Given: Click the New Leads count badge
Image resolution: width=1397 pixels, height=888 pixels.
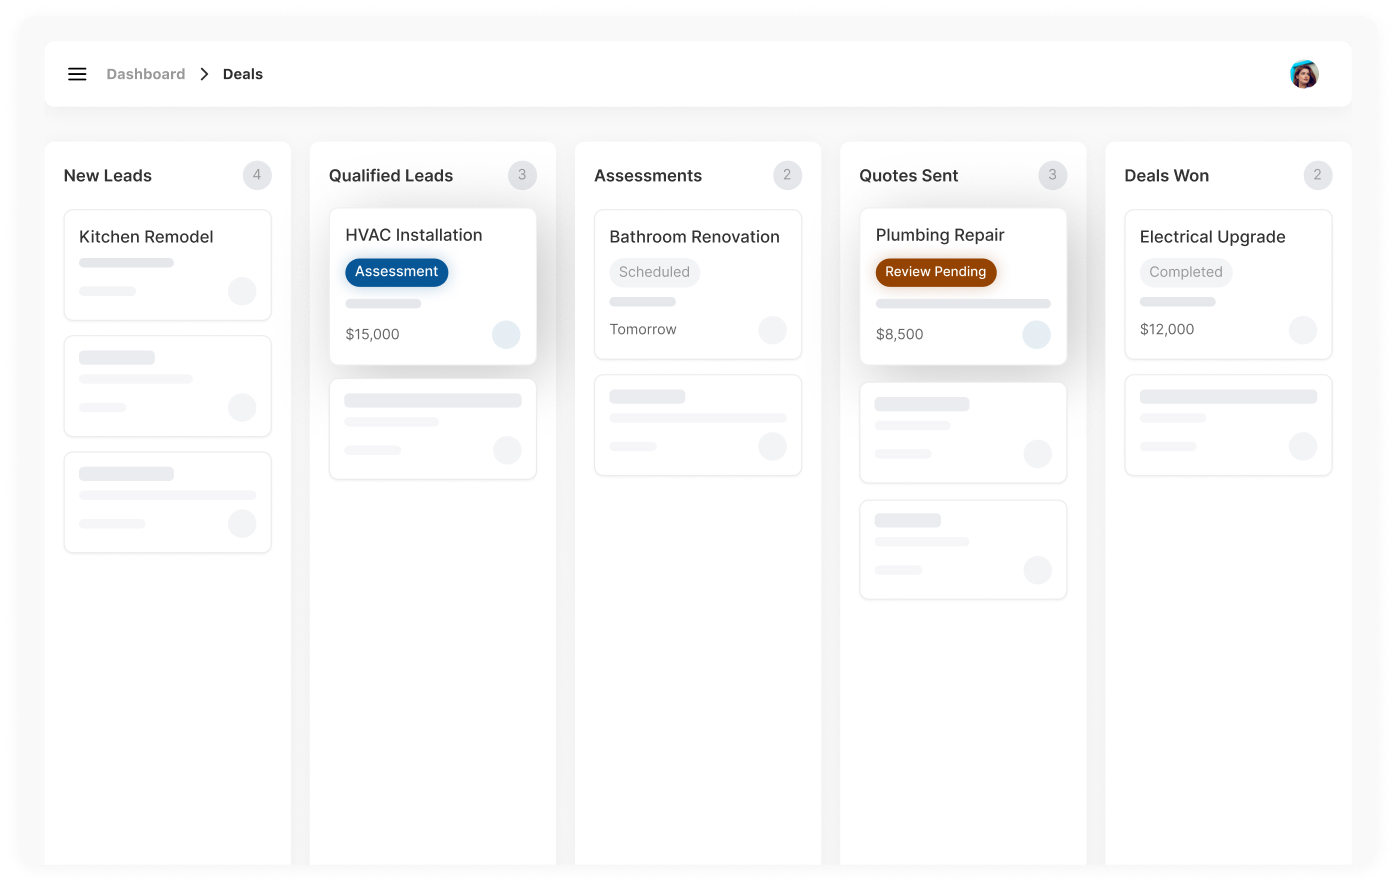Looking at the screenshot, I should click(257, 175).
